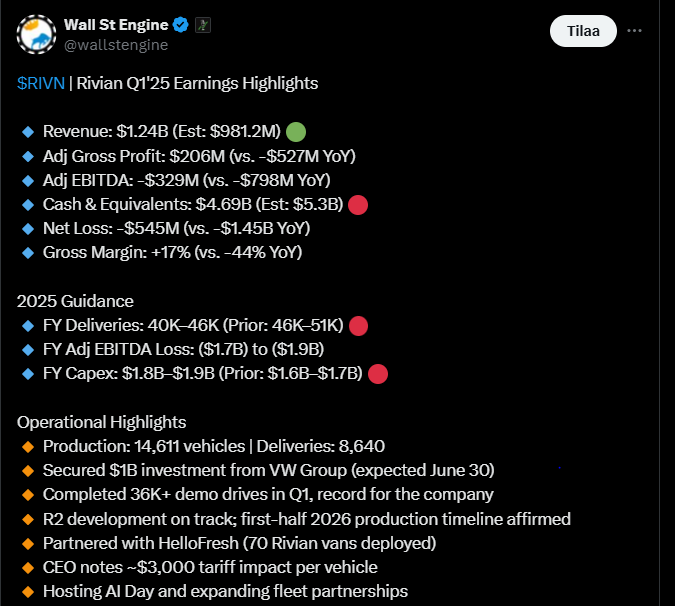
Task: Open the three-dot more options menu
Action: pos(634,31)
